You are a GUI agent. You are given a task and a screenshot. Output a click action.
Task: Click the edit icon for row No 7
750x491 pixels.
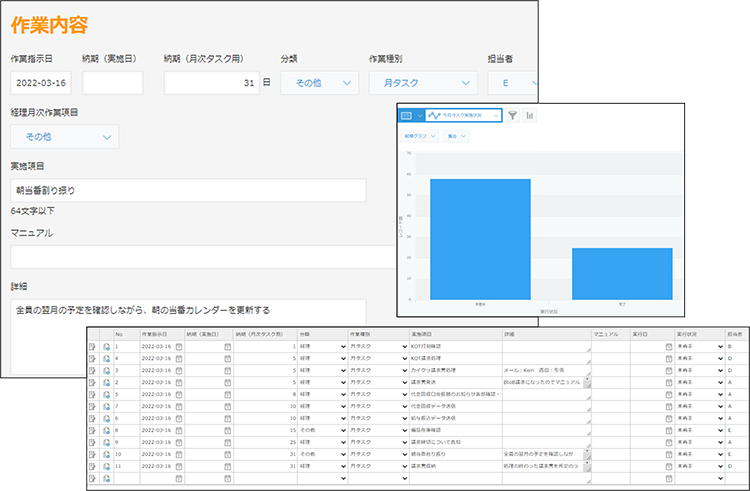coord(93,406)
